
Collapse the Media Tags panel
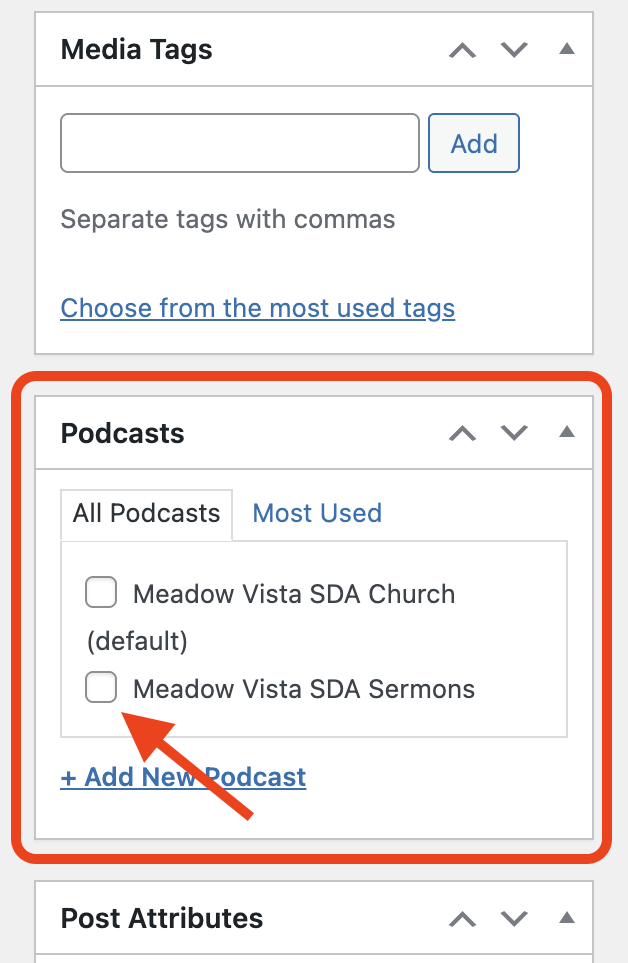coord(567,49)
